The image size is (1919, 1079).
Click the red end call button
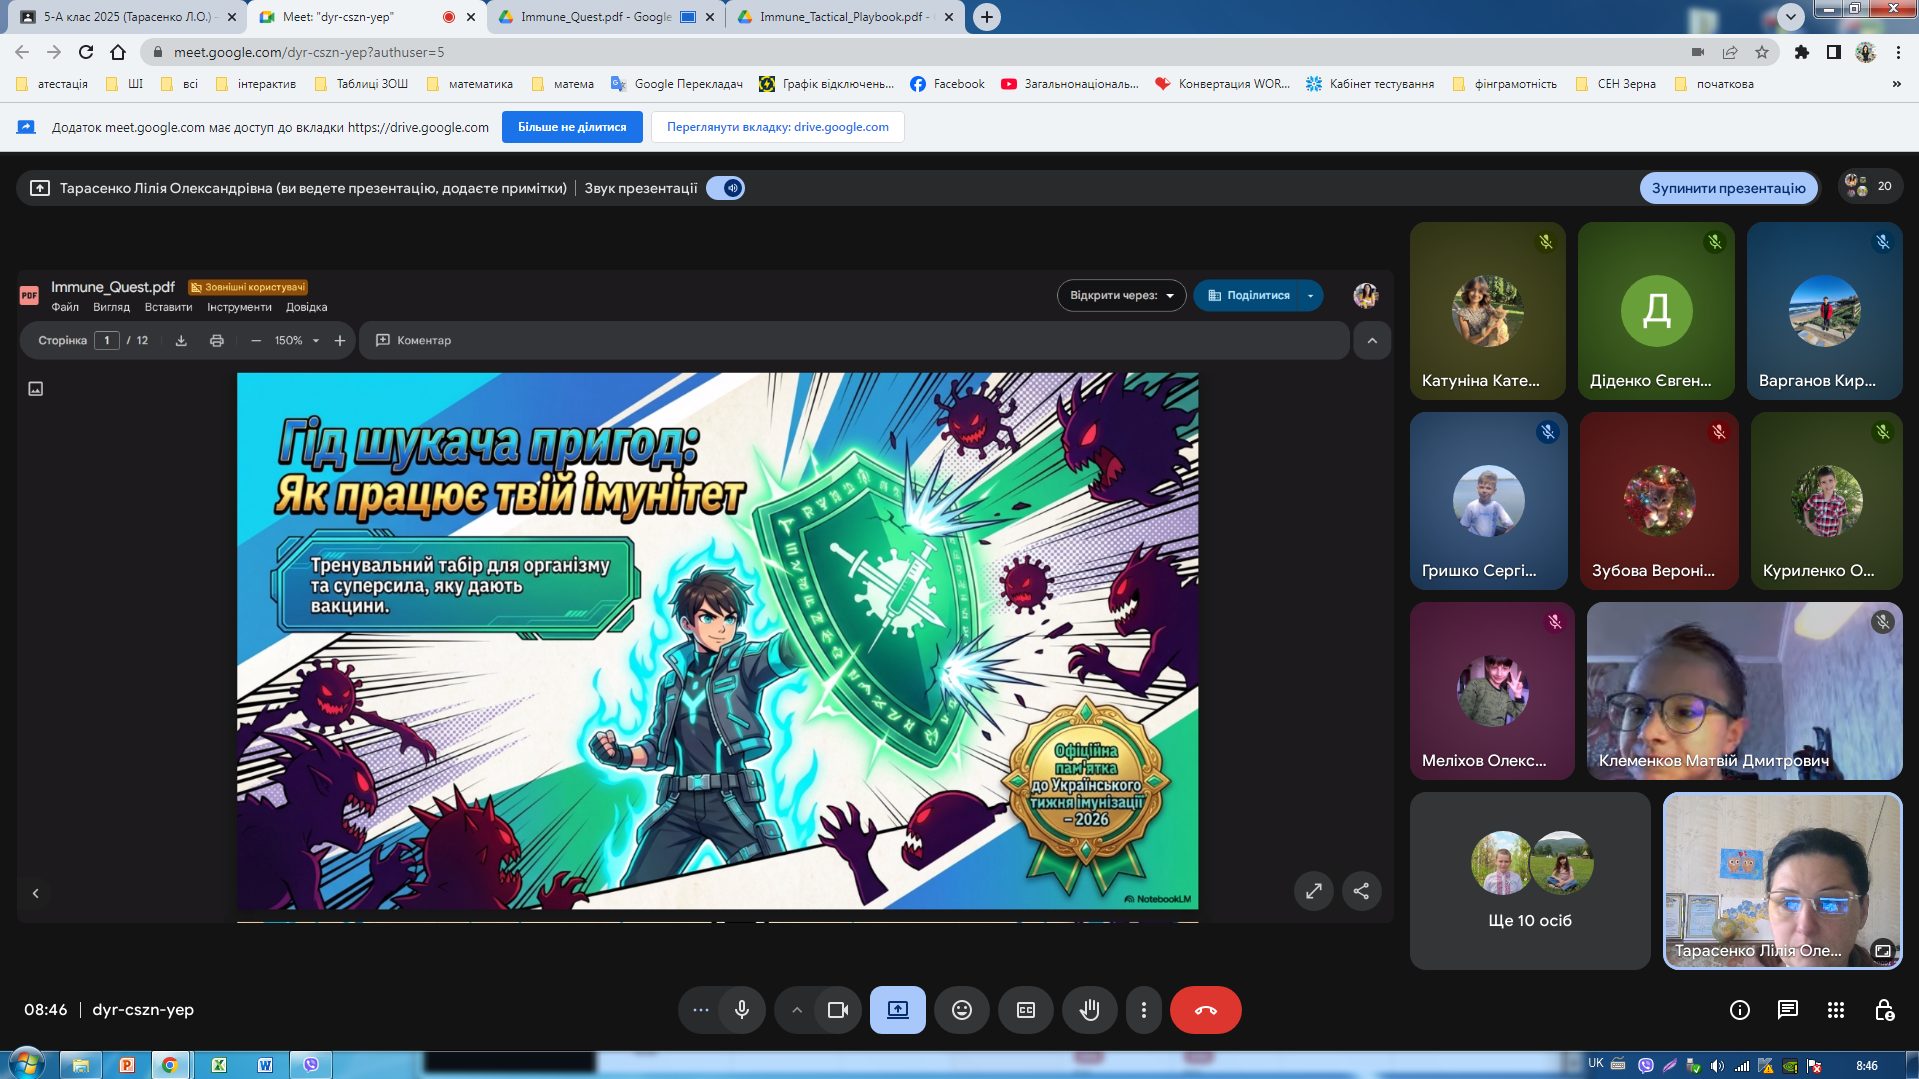(x=1205, y=1010)
